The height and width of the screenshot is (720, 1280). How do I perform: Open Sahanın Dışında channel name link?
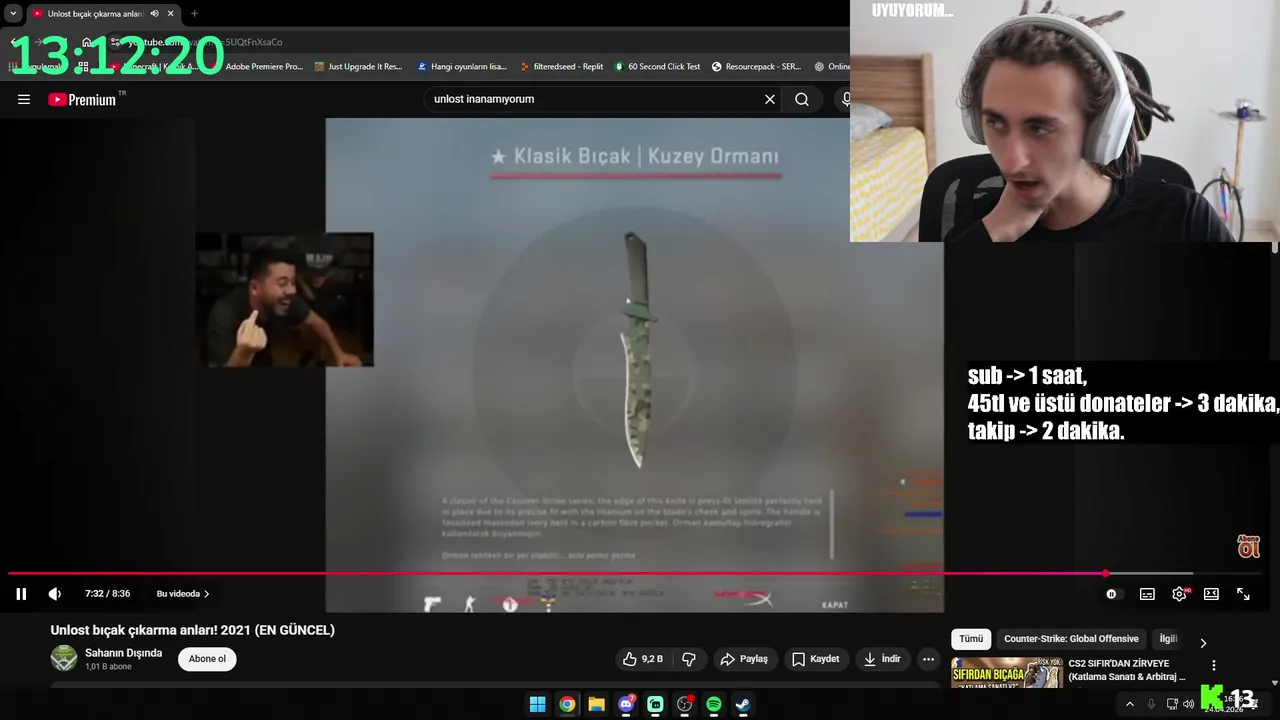123,653
